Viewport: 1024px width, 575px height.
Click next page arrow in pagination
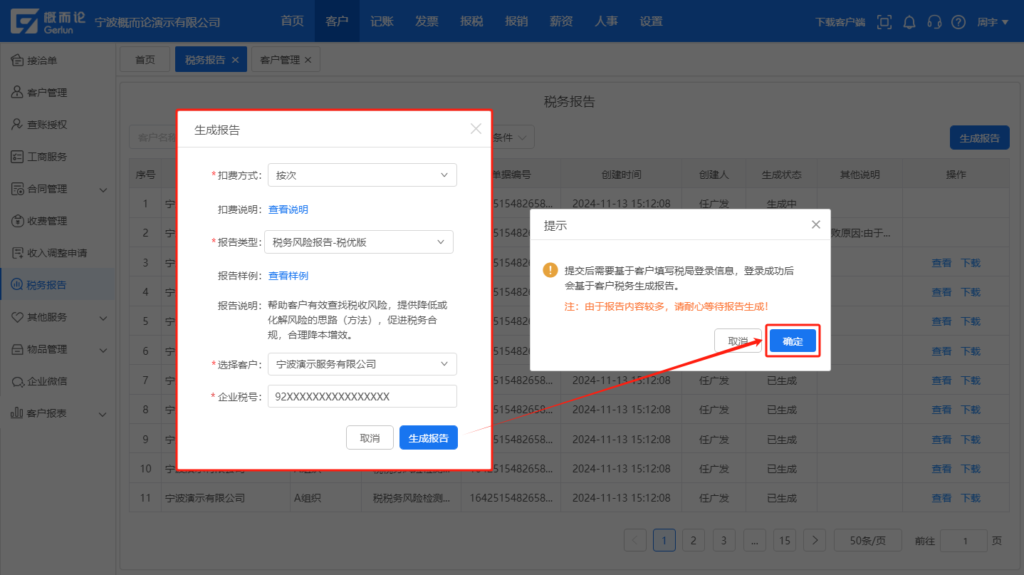tap(814, 540)
